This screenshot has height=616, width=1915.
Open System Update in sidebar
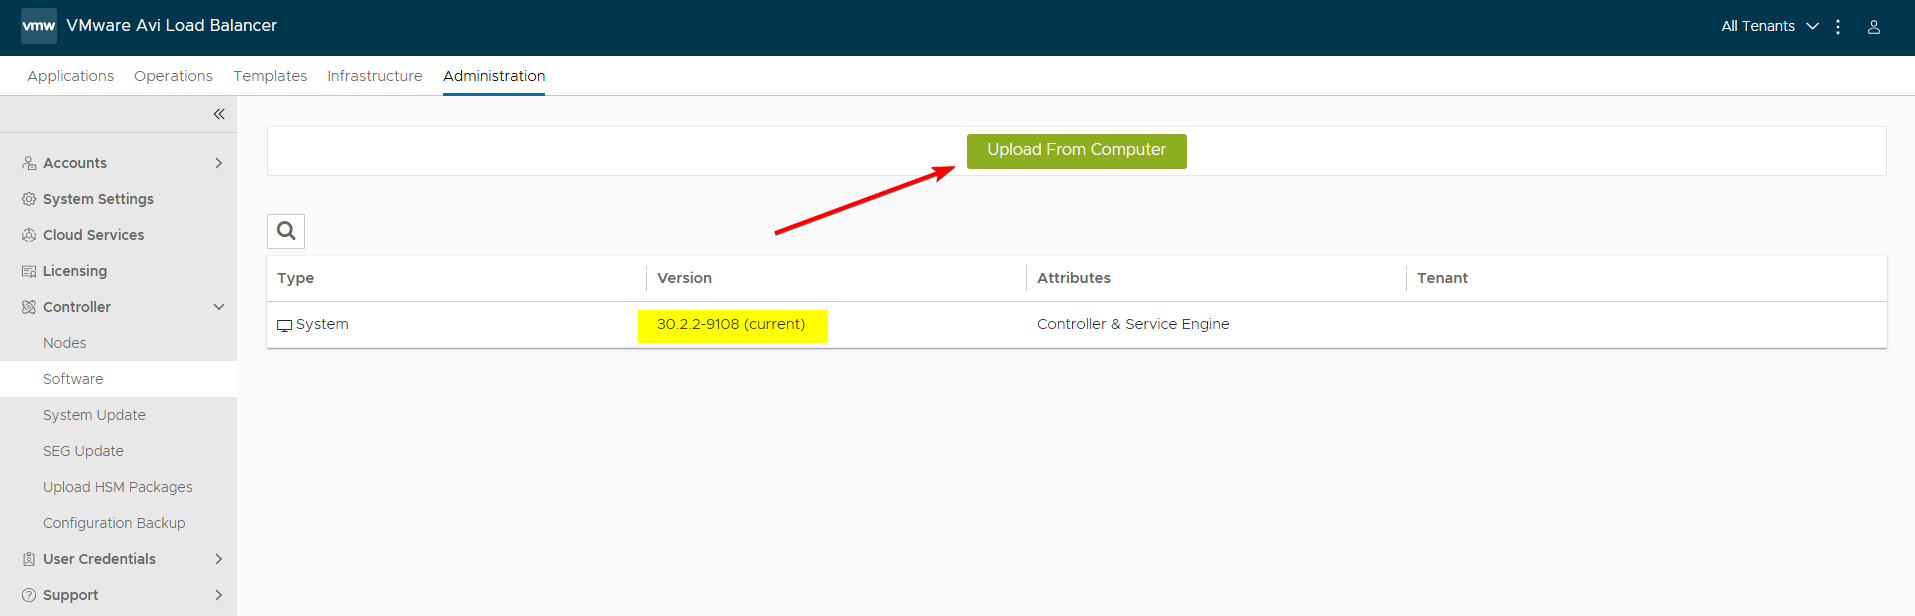94,415
